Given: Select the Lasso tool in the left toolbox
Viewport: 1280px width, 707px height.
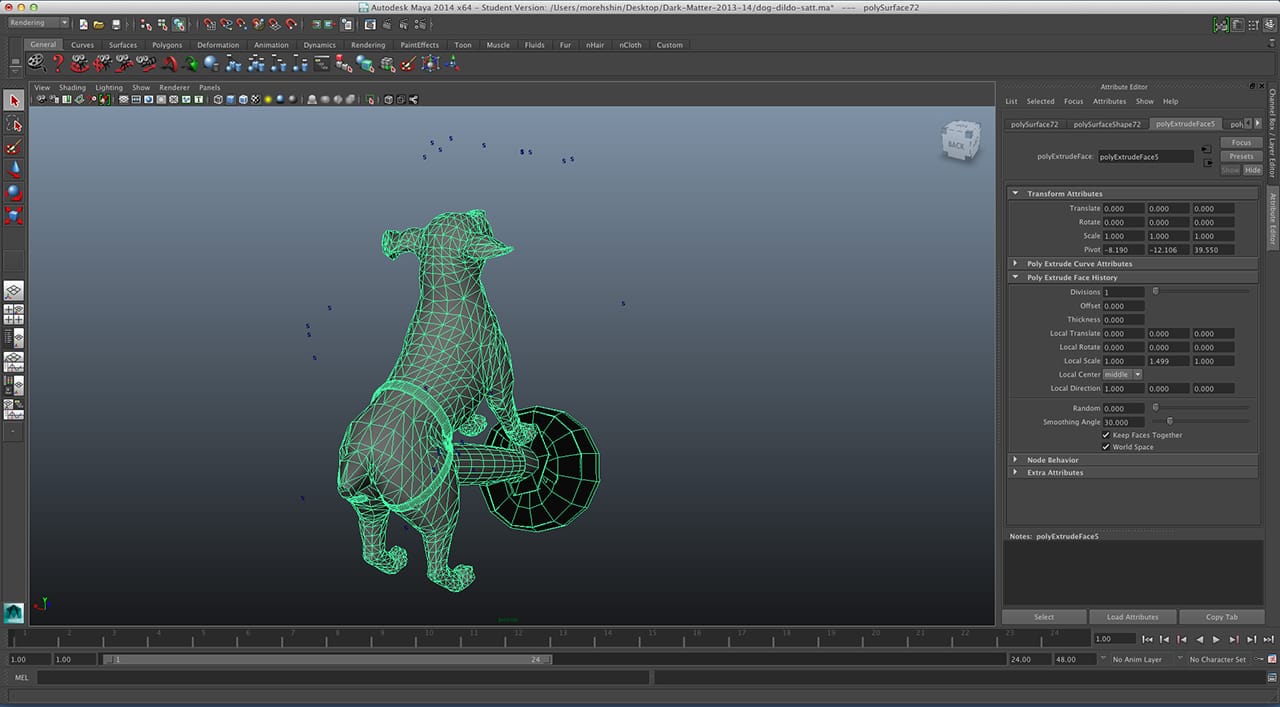Looking at the screenshot, I should 13,124.
